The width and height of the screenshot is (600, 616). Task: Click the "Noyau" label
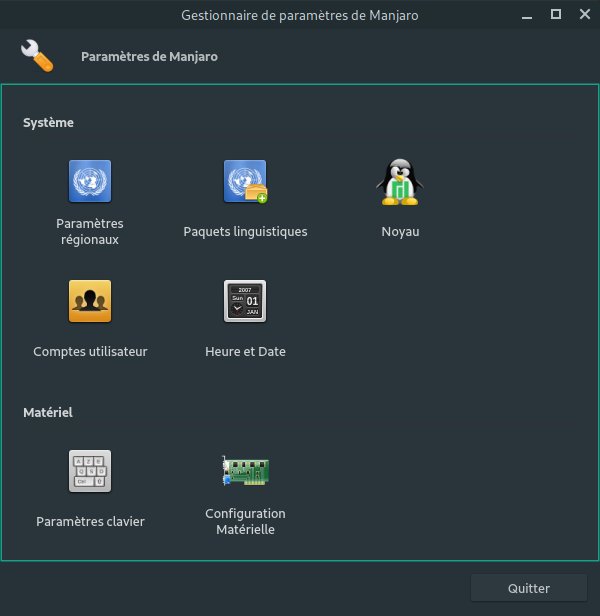[x=400, y=232]
